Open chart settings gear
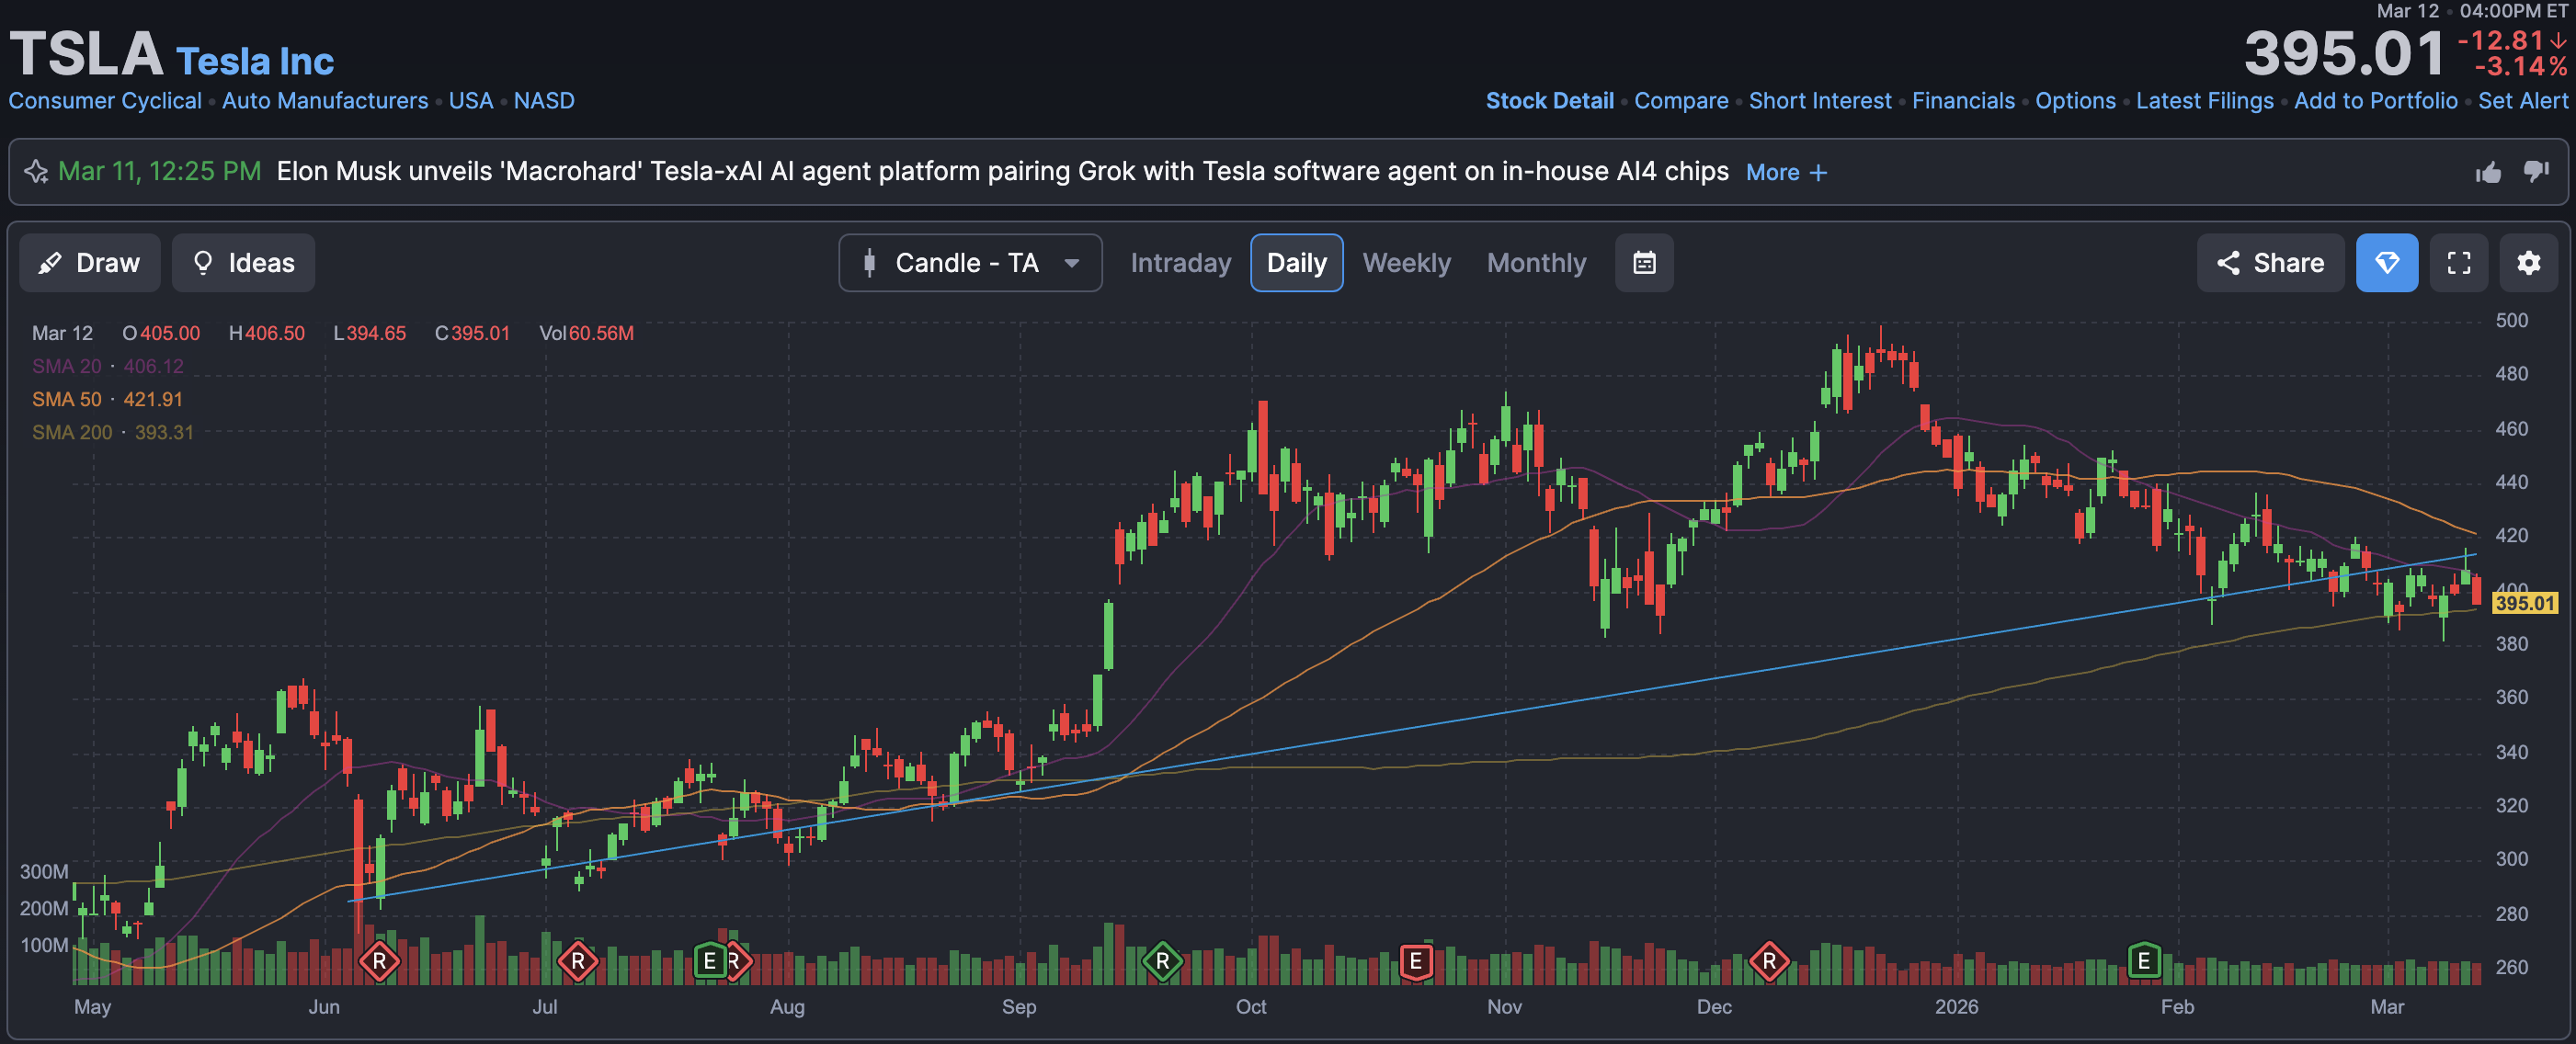 (2528, 263)
